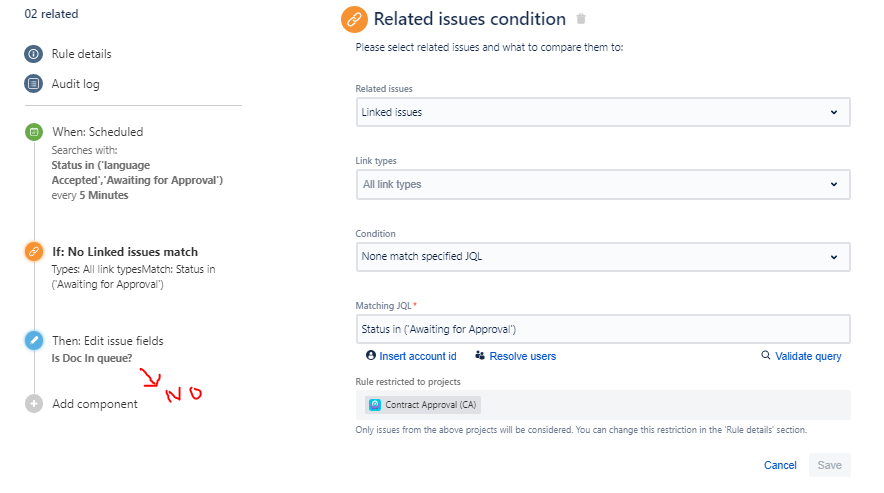The height and width of the screenshot is (493, 884).
Task: Open the Audit log section
Action: (76, 84)
